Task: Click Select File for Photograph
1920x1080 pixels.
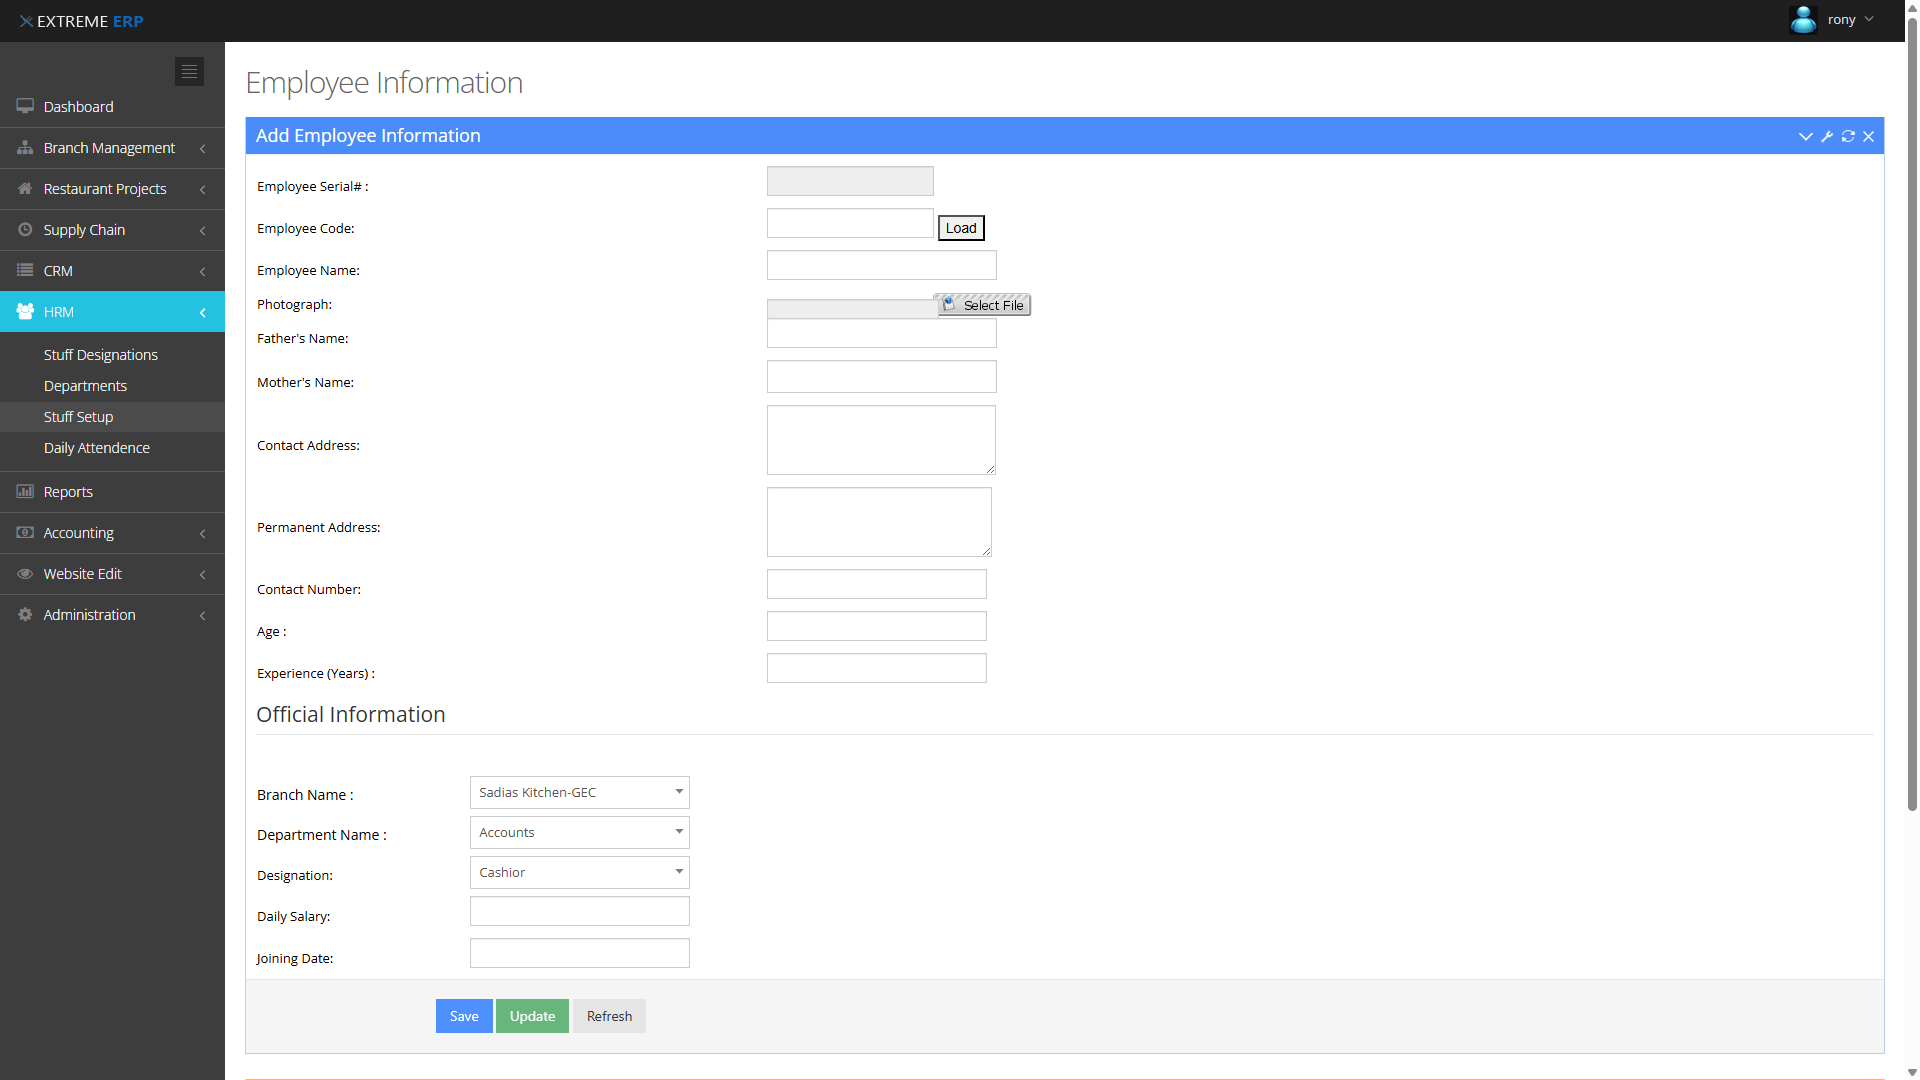Action: pyautogui.click(x=984, y=305)
